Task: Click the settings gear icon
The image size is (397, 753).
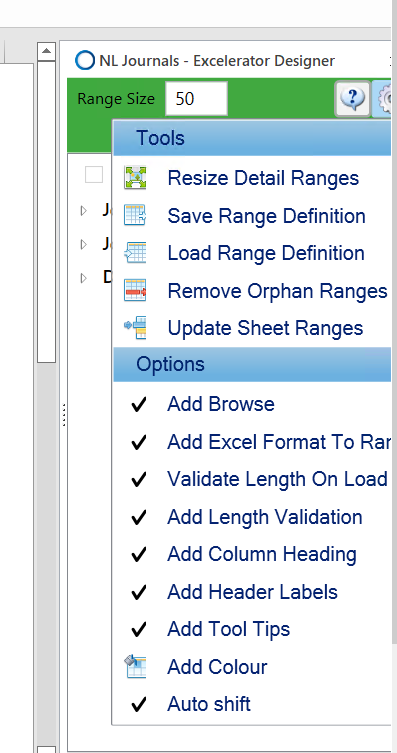Action: click(x=385, y=99)
